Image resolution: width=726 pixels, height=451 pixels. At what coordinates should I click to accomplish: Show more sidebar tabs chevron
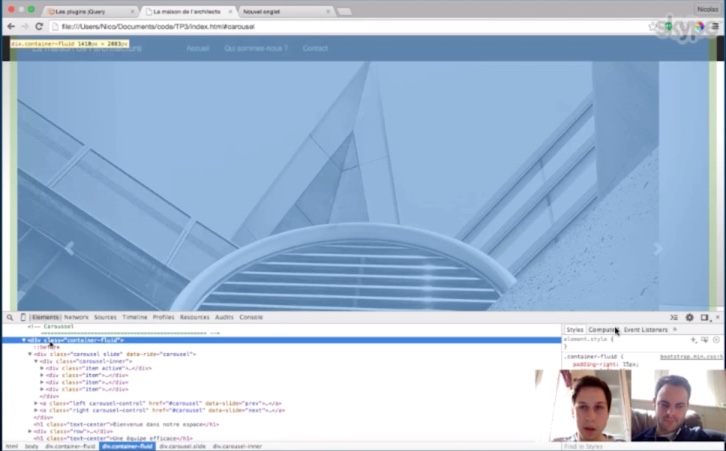(675, 330)
